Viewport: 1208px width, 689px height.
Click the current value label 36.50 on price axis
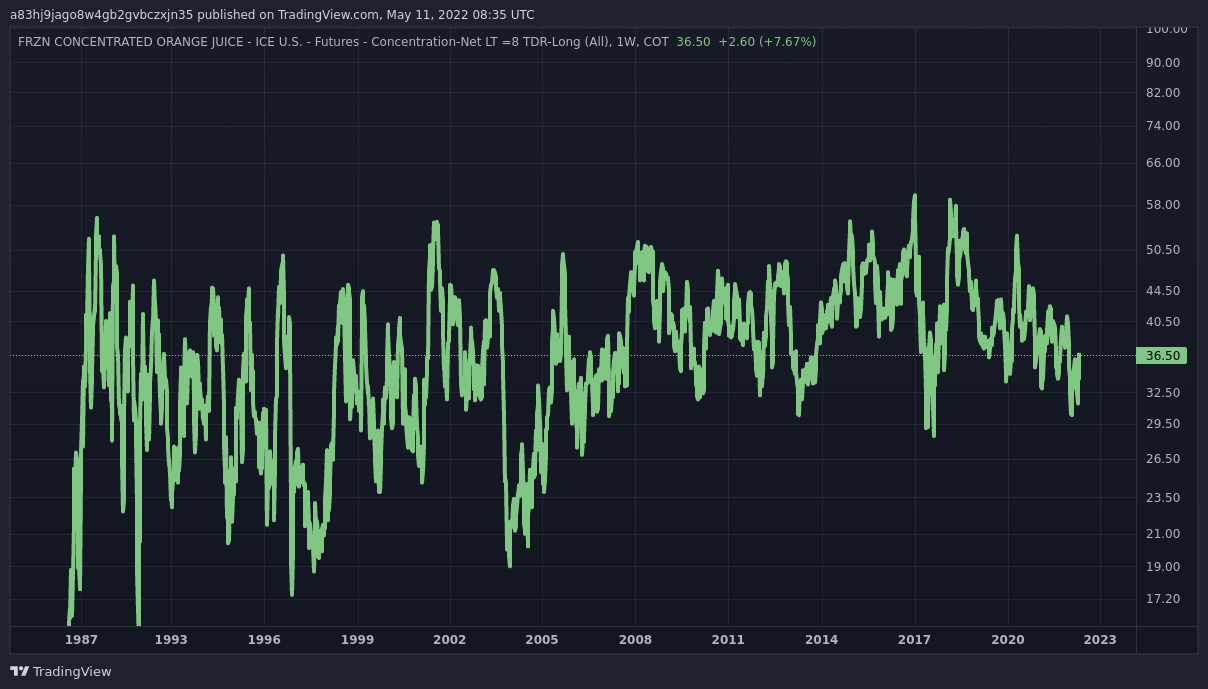[1162, 356]
